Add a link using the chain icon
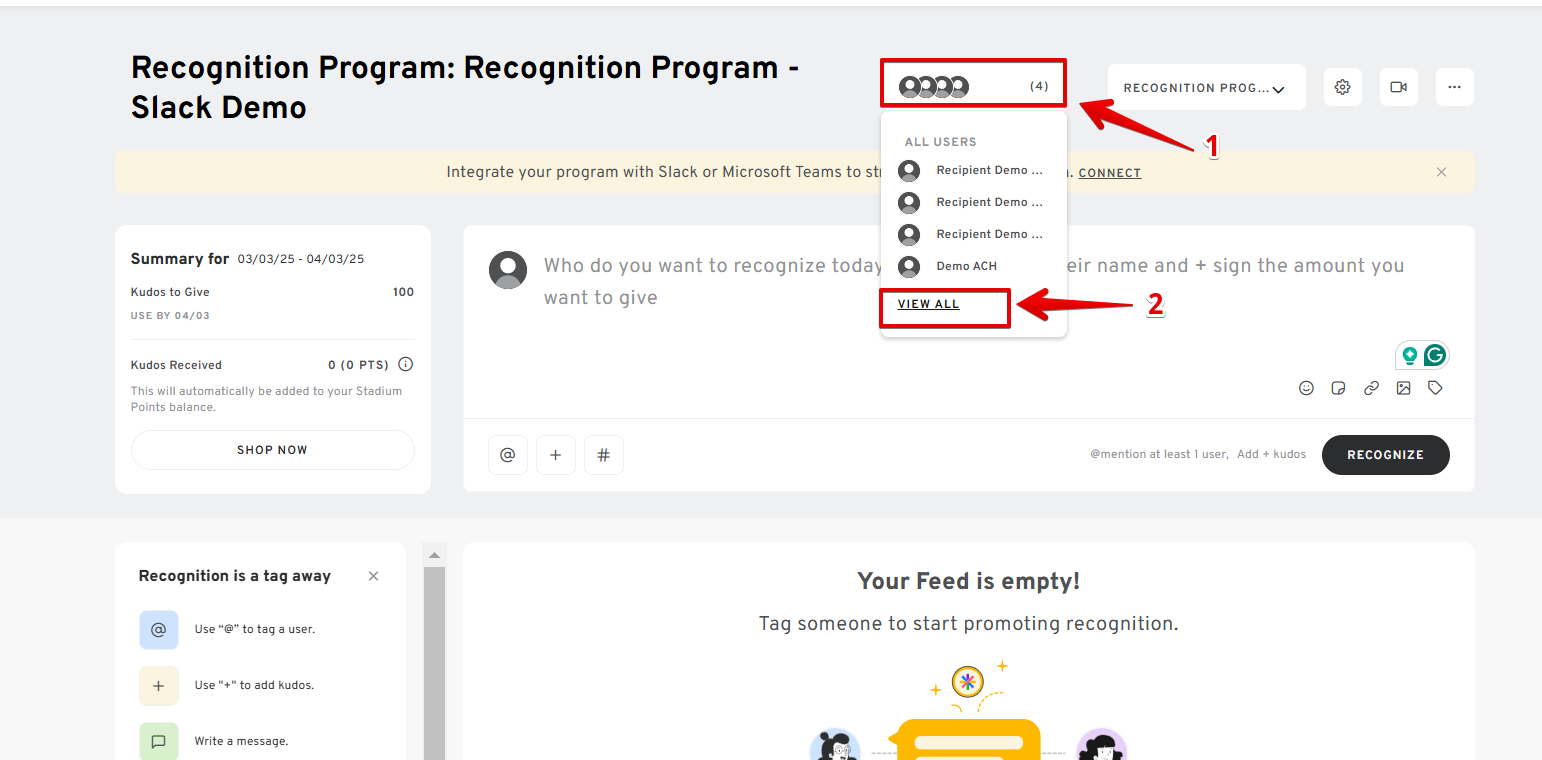This screenshot has width=1542, height=760. click(1371, 388)
